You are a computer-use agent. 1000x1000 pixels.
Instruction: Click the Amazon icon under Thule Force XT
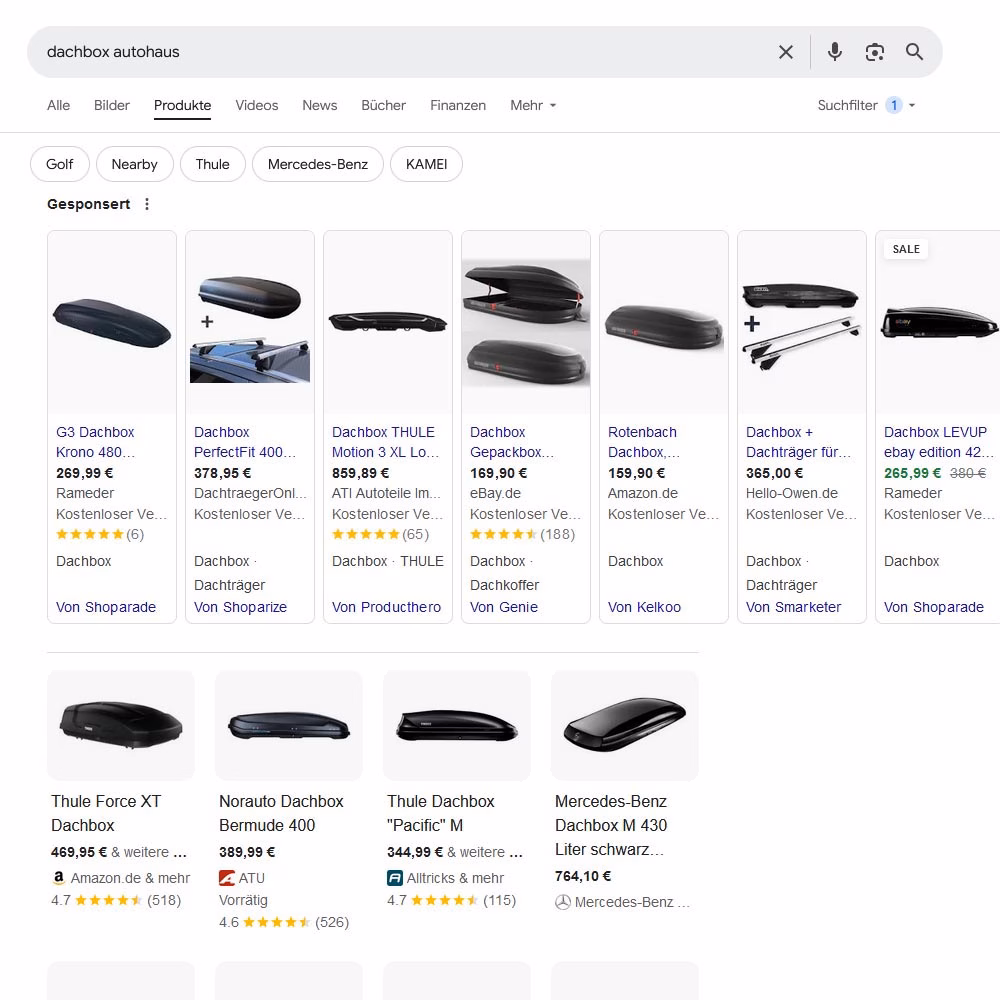pos(57,878)
